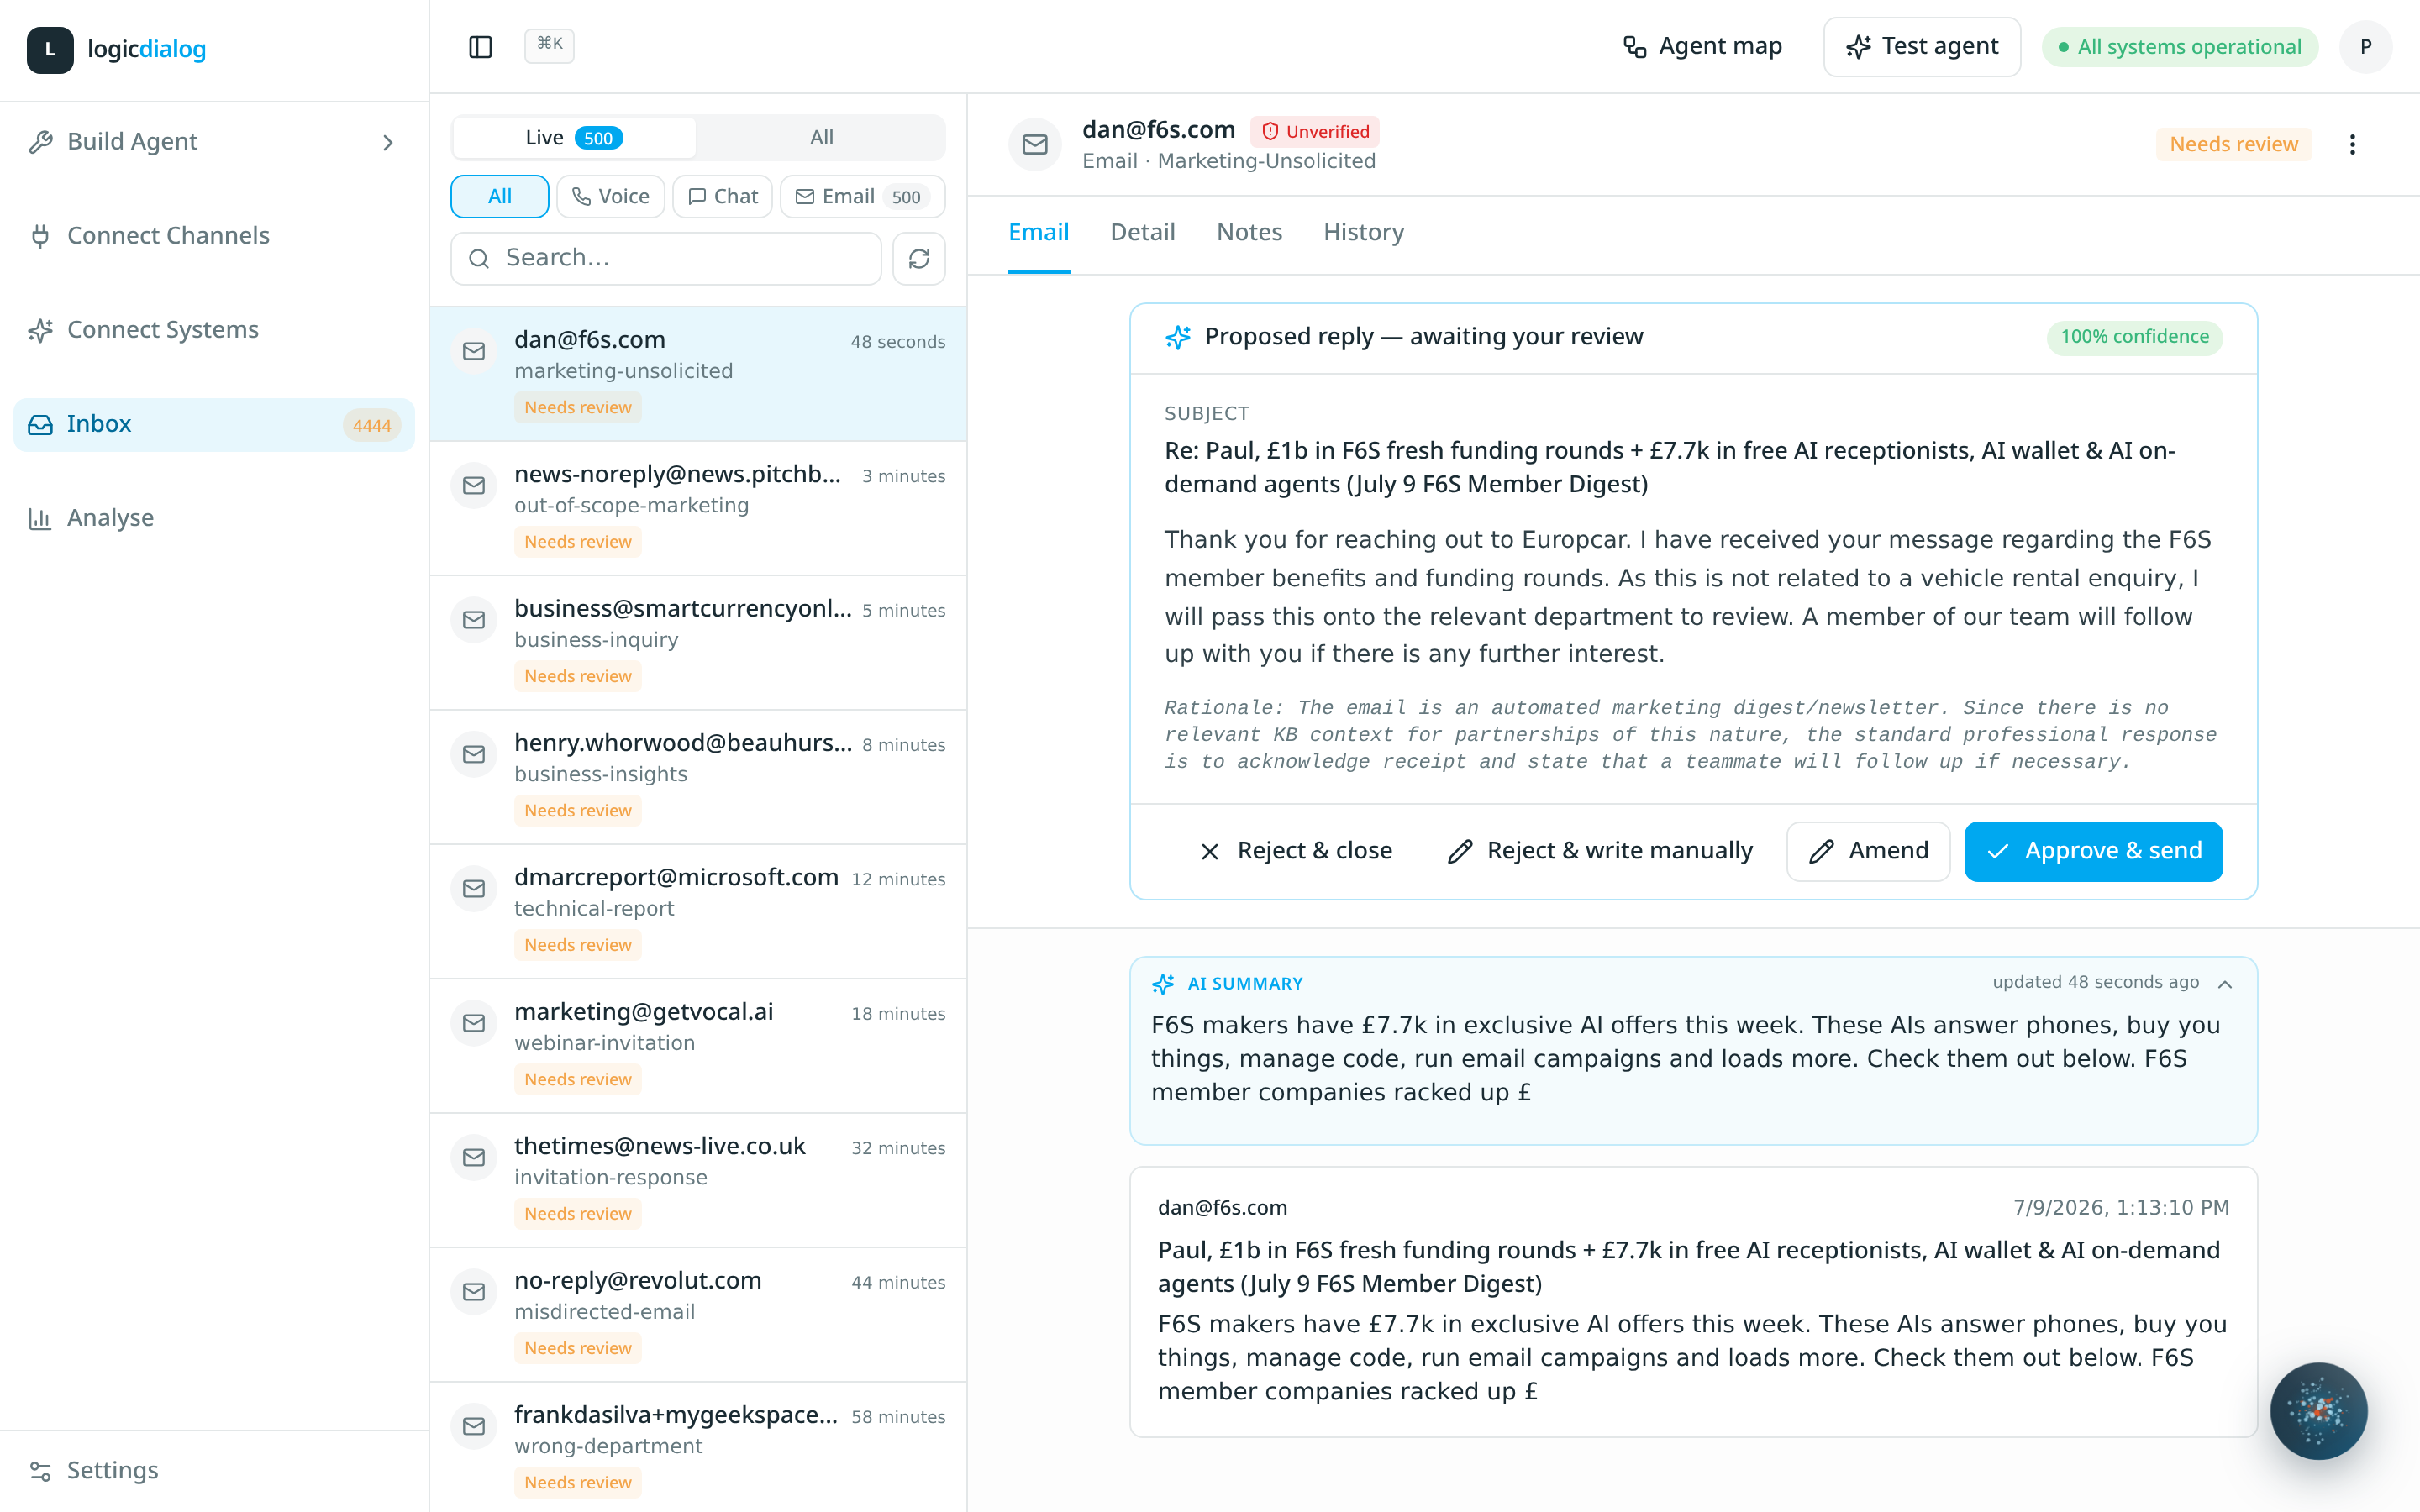Click the proposed reply sparkle icon
This screenshot has width=2420, height=1512.
[x=1177, y=337]
